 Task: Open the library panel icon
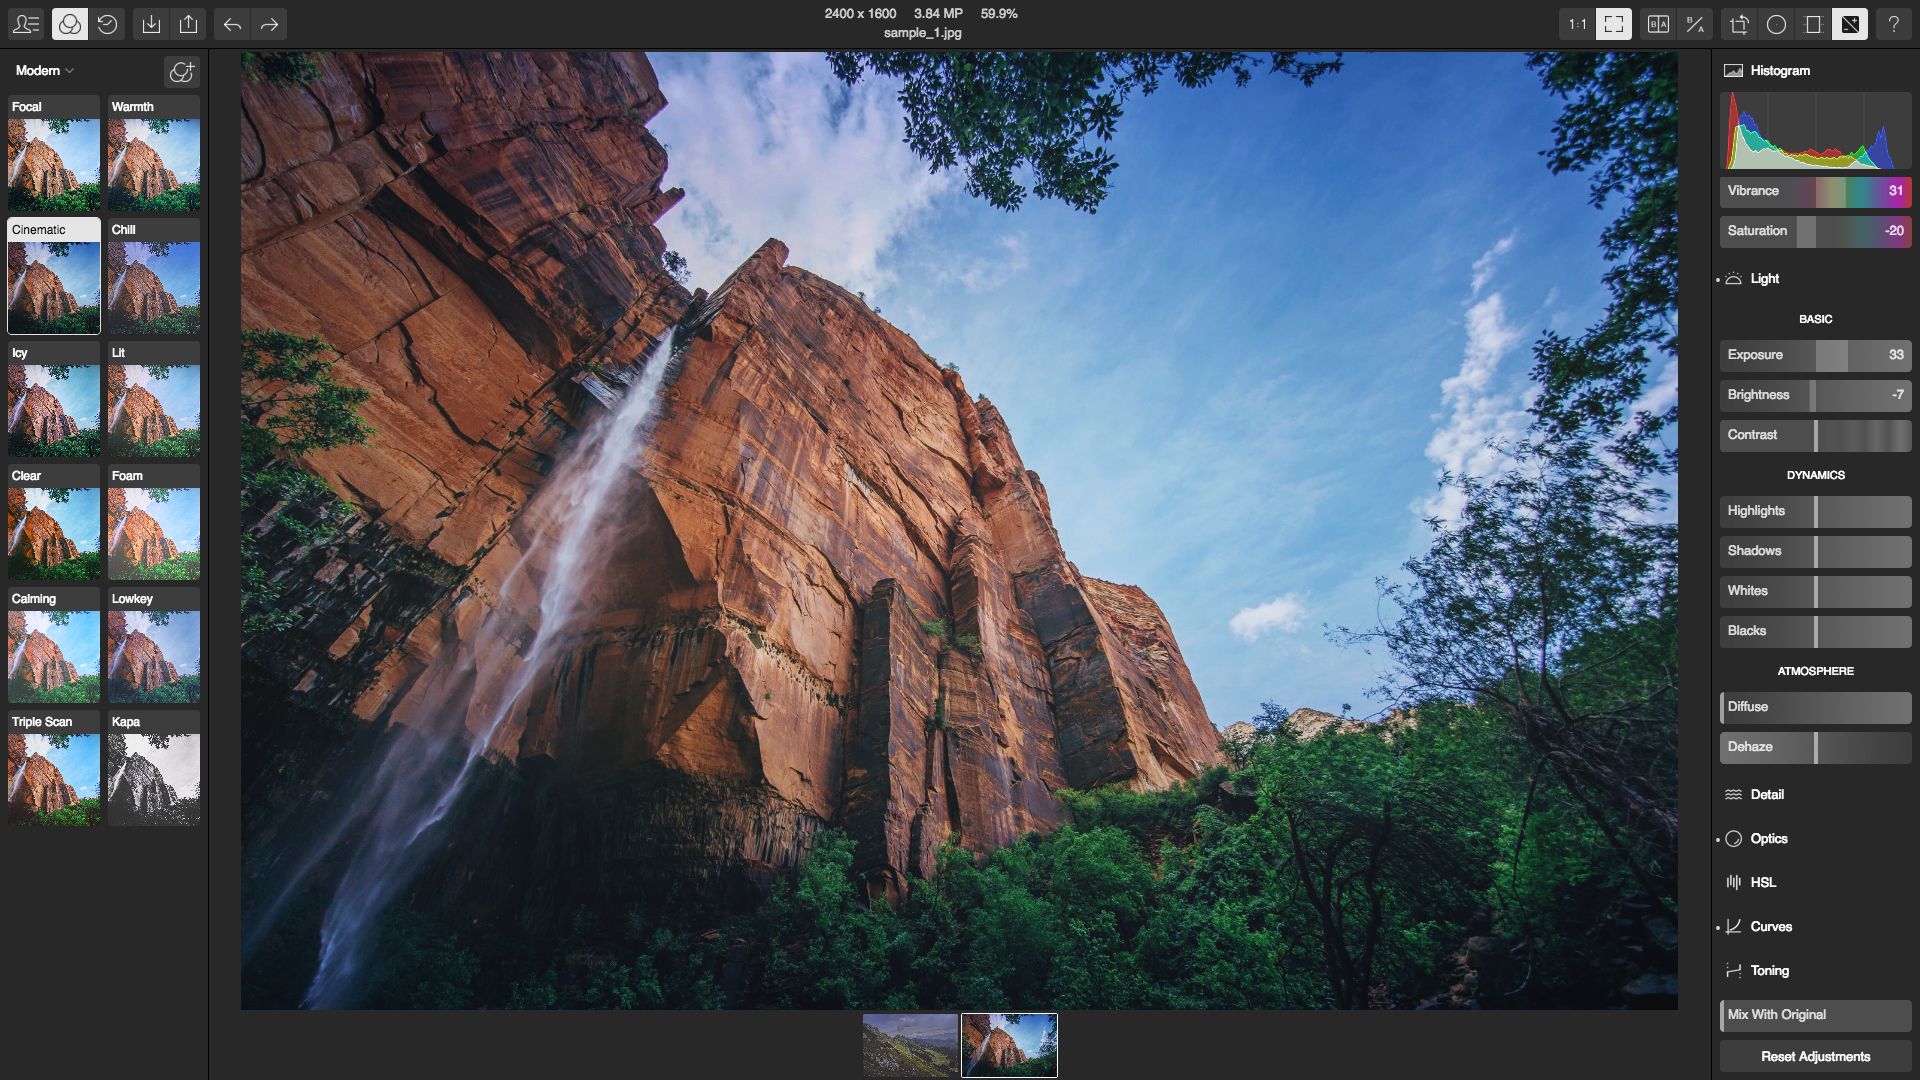[27, 24]
